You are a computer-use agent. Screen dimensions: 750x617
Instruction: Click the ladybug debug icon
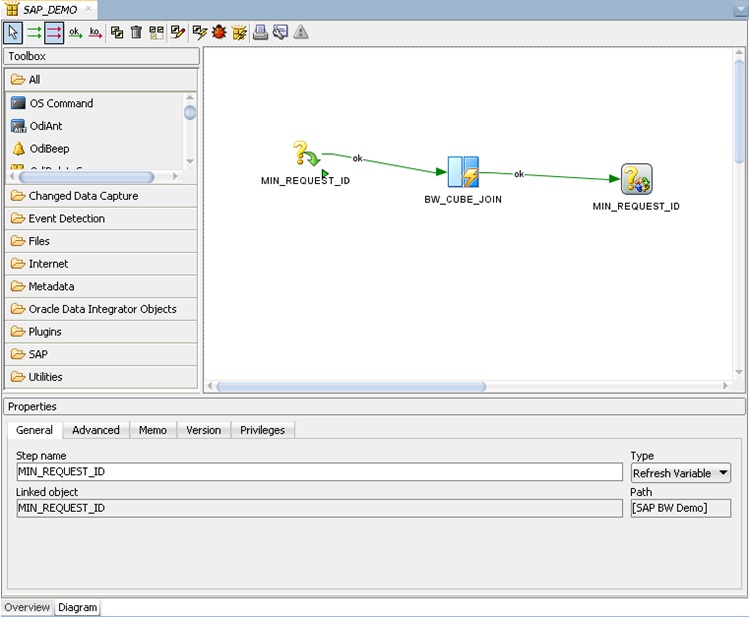tap(219, 33)
